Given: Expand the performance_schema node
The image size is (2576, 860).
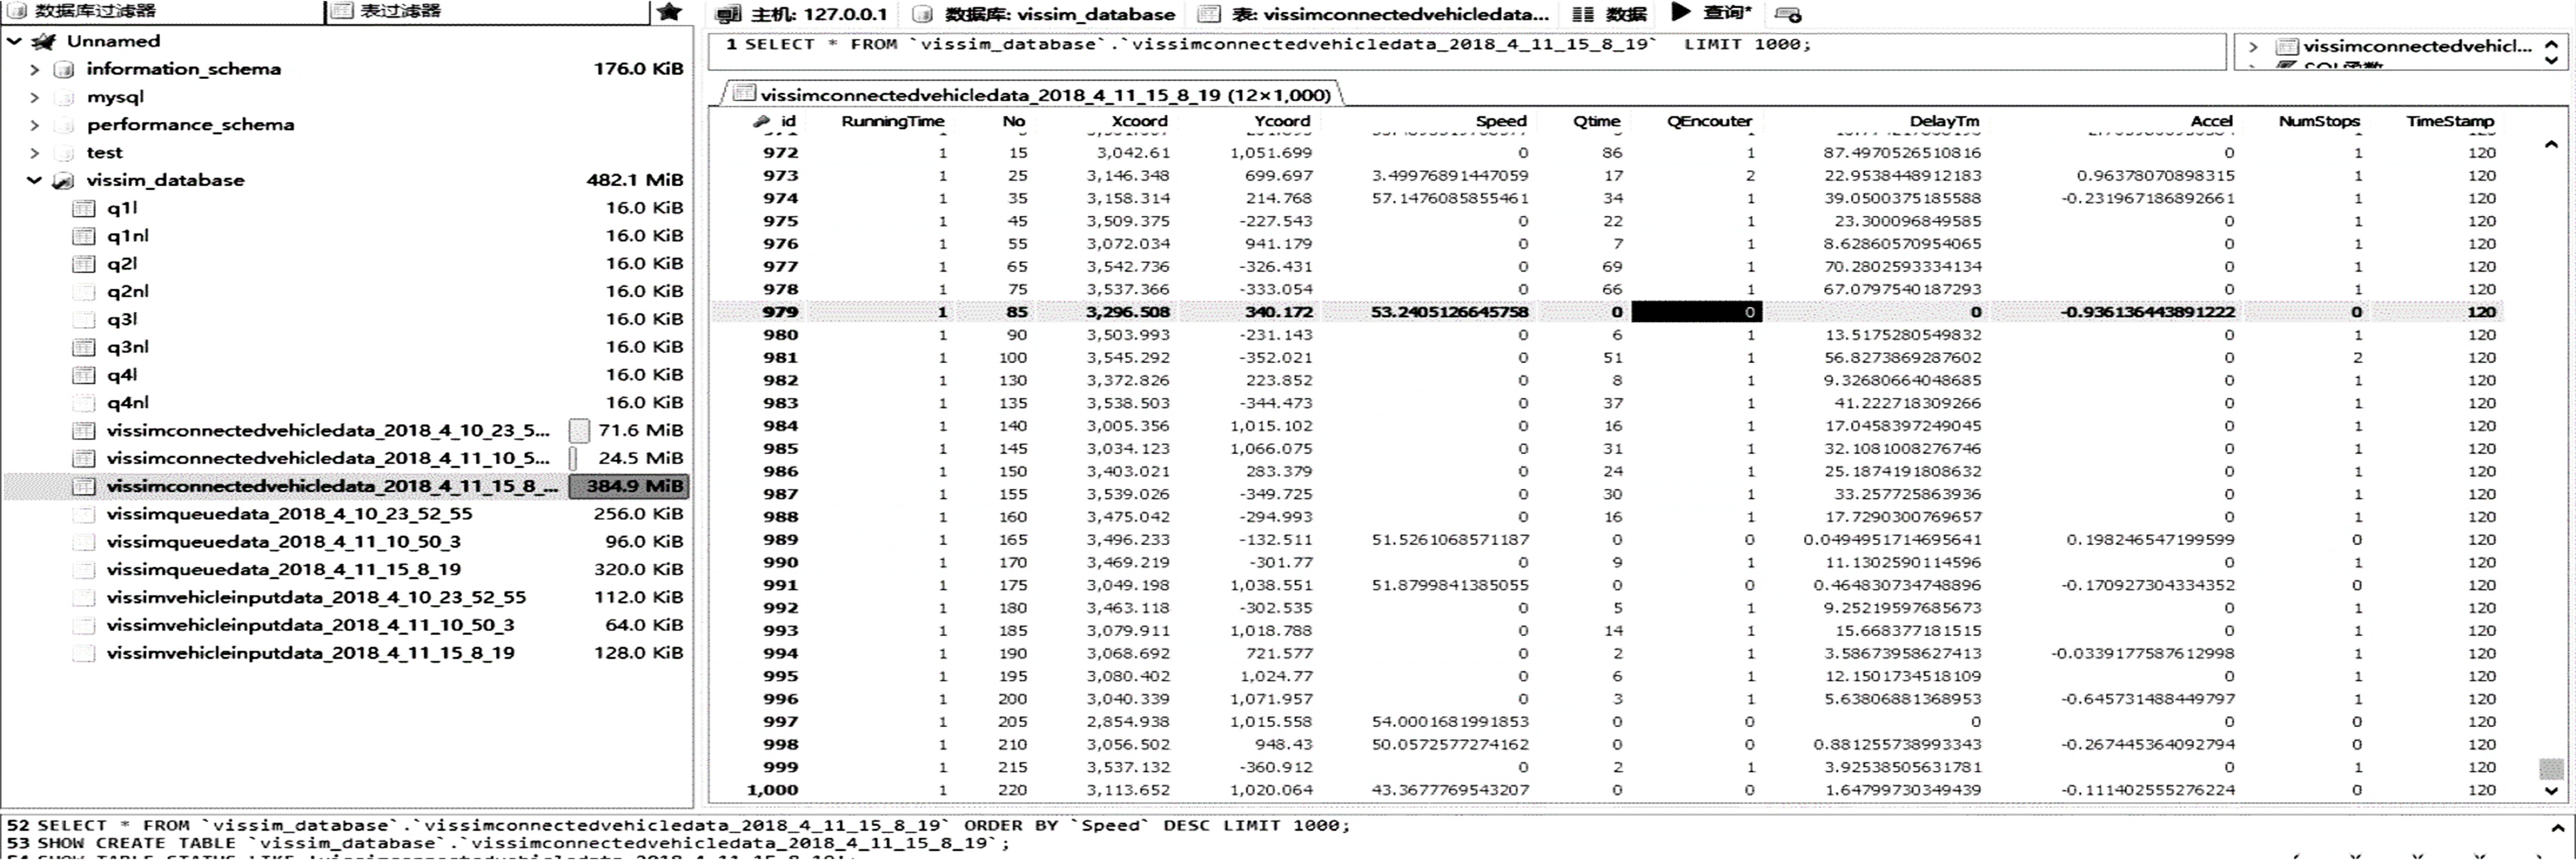Looking at the screenshot, I should (x=34, y=126).
